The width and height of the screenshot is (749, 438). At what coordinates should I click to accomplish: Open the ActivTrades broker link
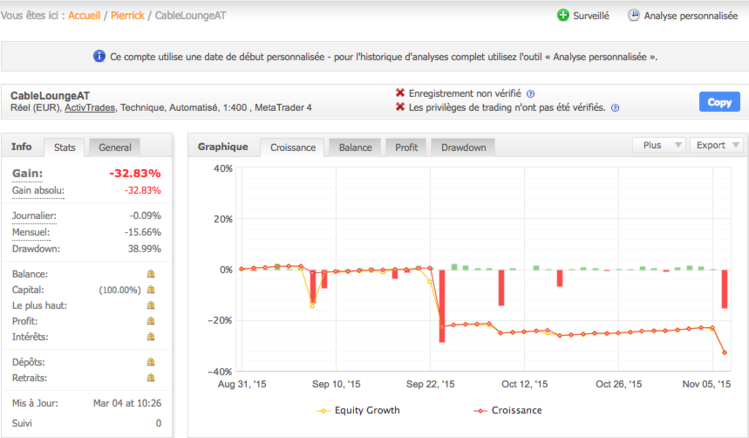[x=90, y=108]
